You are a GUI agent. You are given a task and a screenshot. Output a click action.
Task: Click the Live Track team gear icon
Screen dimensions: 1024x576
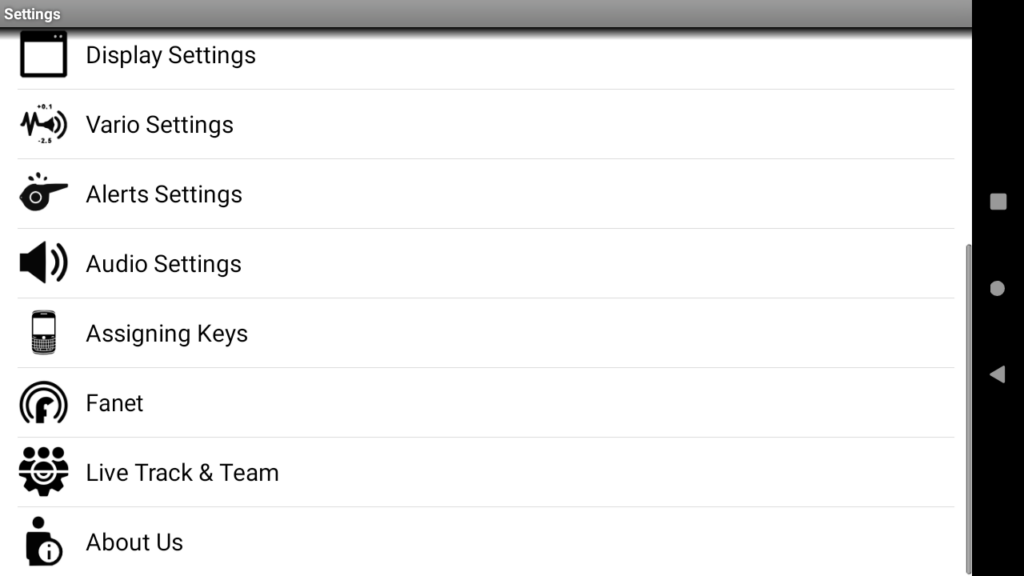pos(43,472)
